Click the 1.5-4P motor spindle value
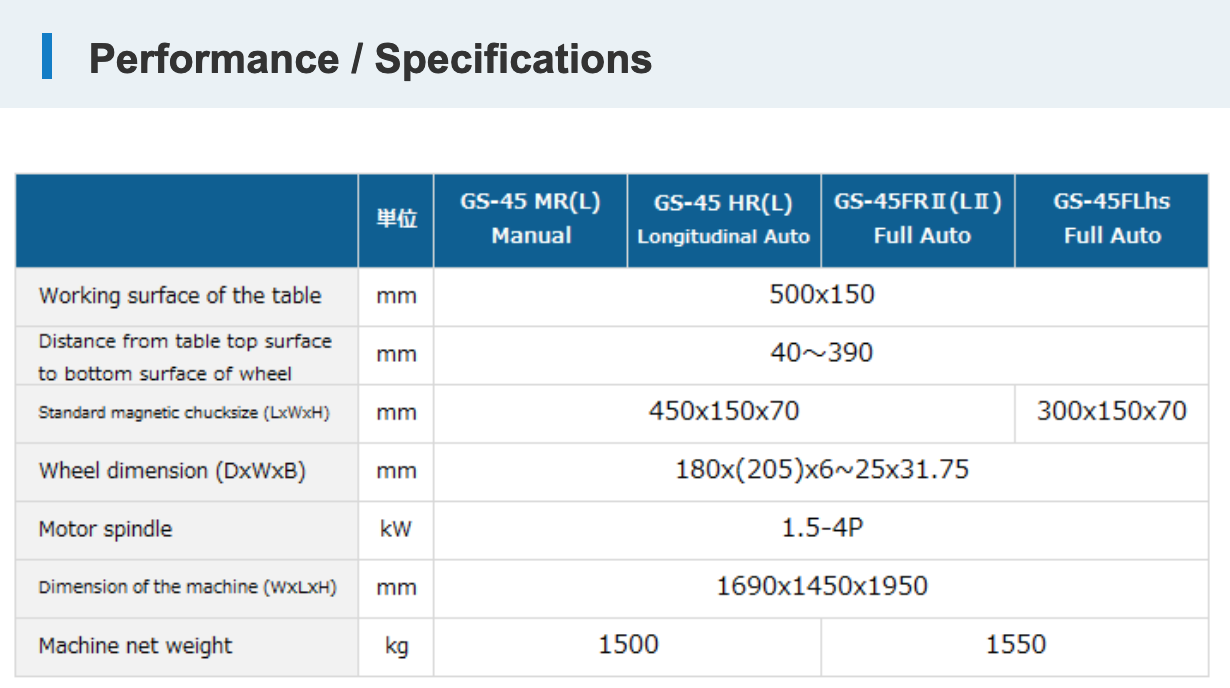The height and width of the screenshot is (688, 1230). pos(821,528)
